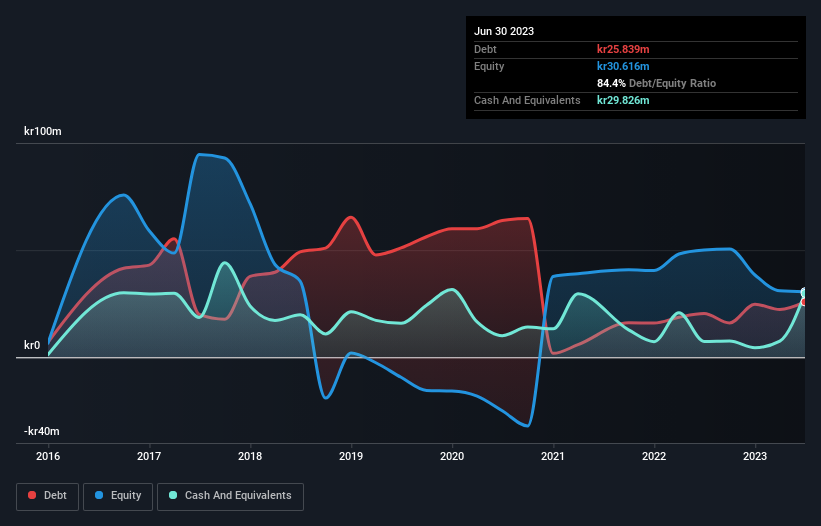Click the teal Cash And Equivalents legend dot
This screenshot has height=526, width=821.
click(x=173, y=495)
